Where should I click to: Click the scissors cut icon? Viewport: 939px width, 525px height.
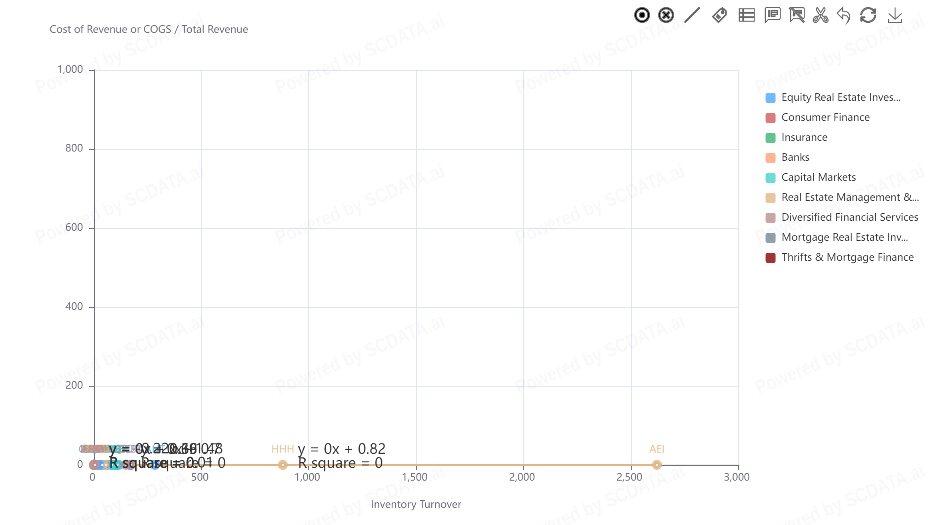(x=821, y=15)
